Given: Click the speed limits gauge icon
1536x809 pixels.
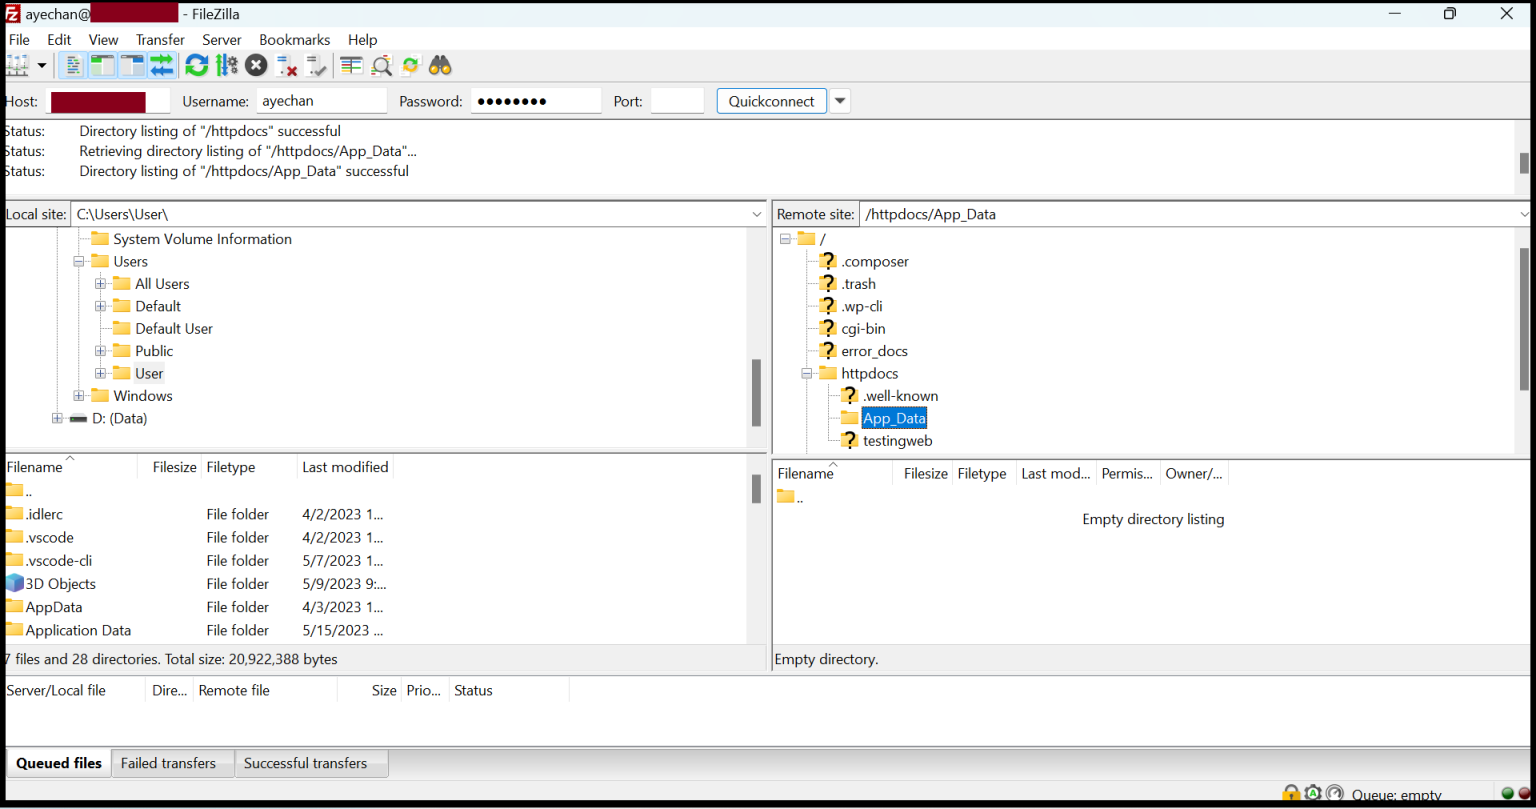Looking at the screenshot, I should (x=1334, y=794).
